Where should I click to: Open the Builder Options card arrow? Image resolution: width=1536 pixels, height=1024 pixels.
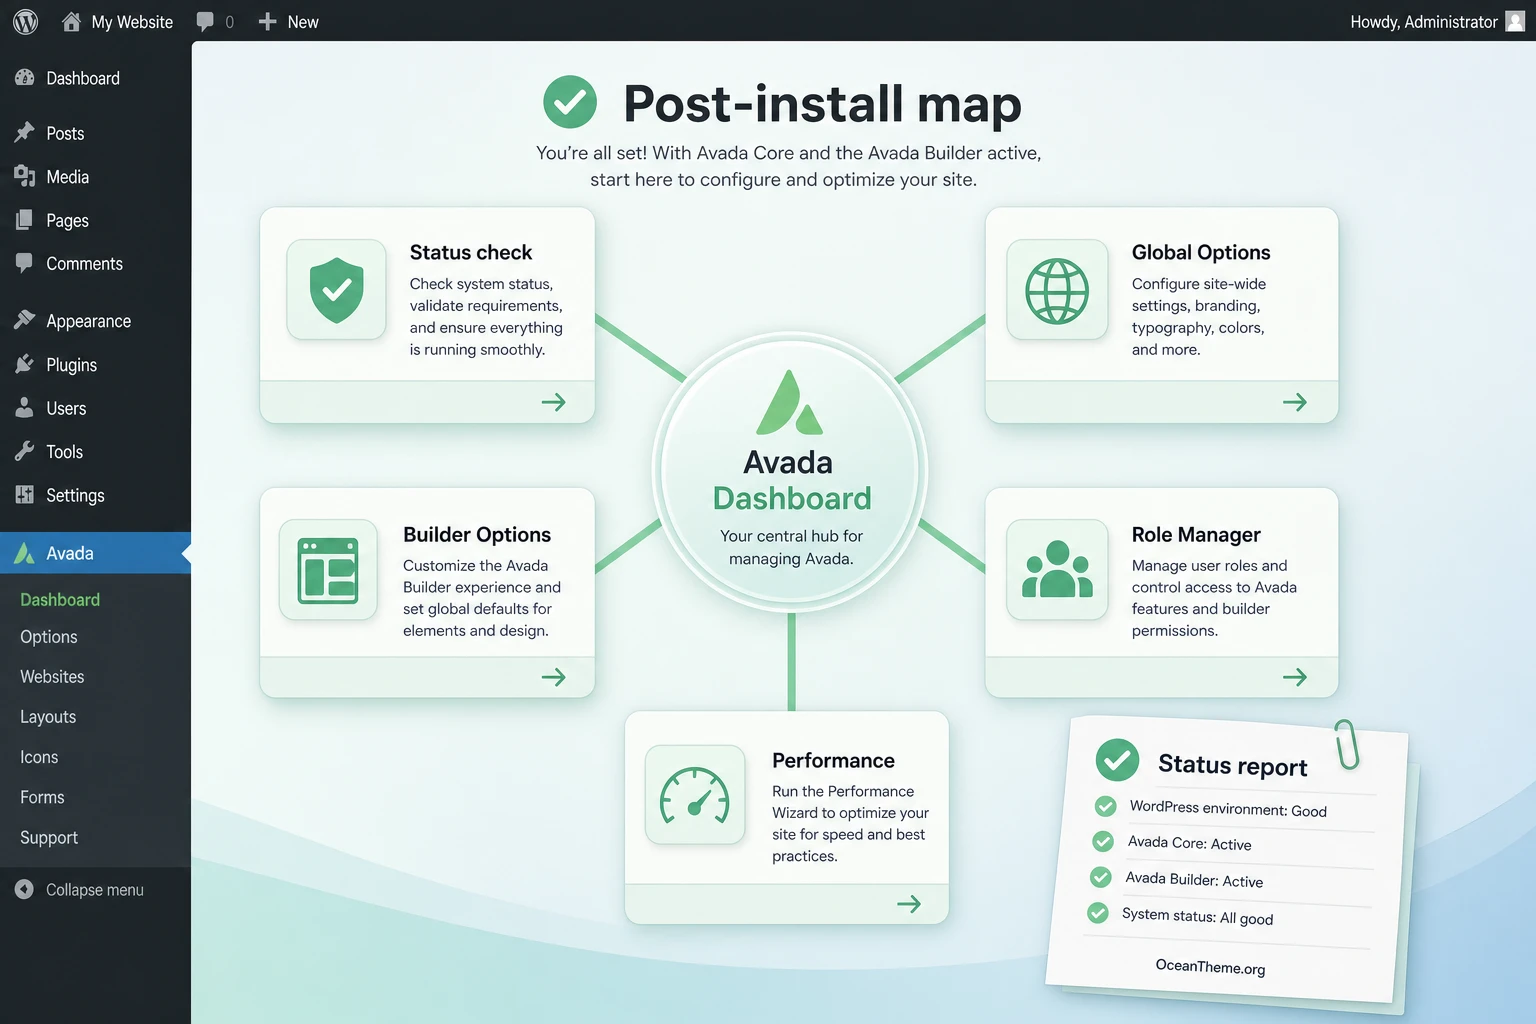(553, 677)
